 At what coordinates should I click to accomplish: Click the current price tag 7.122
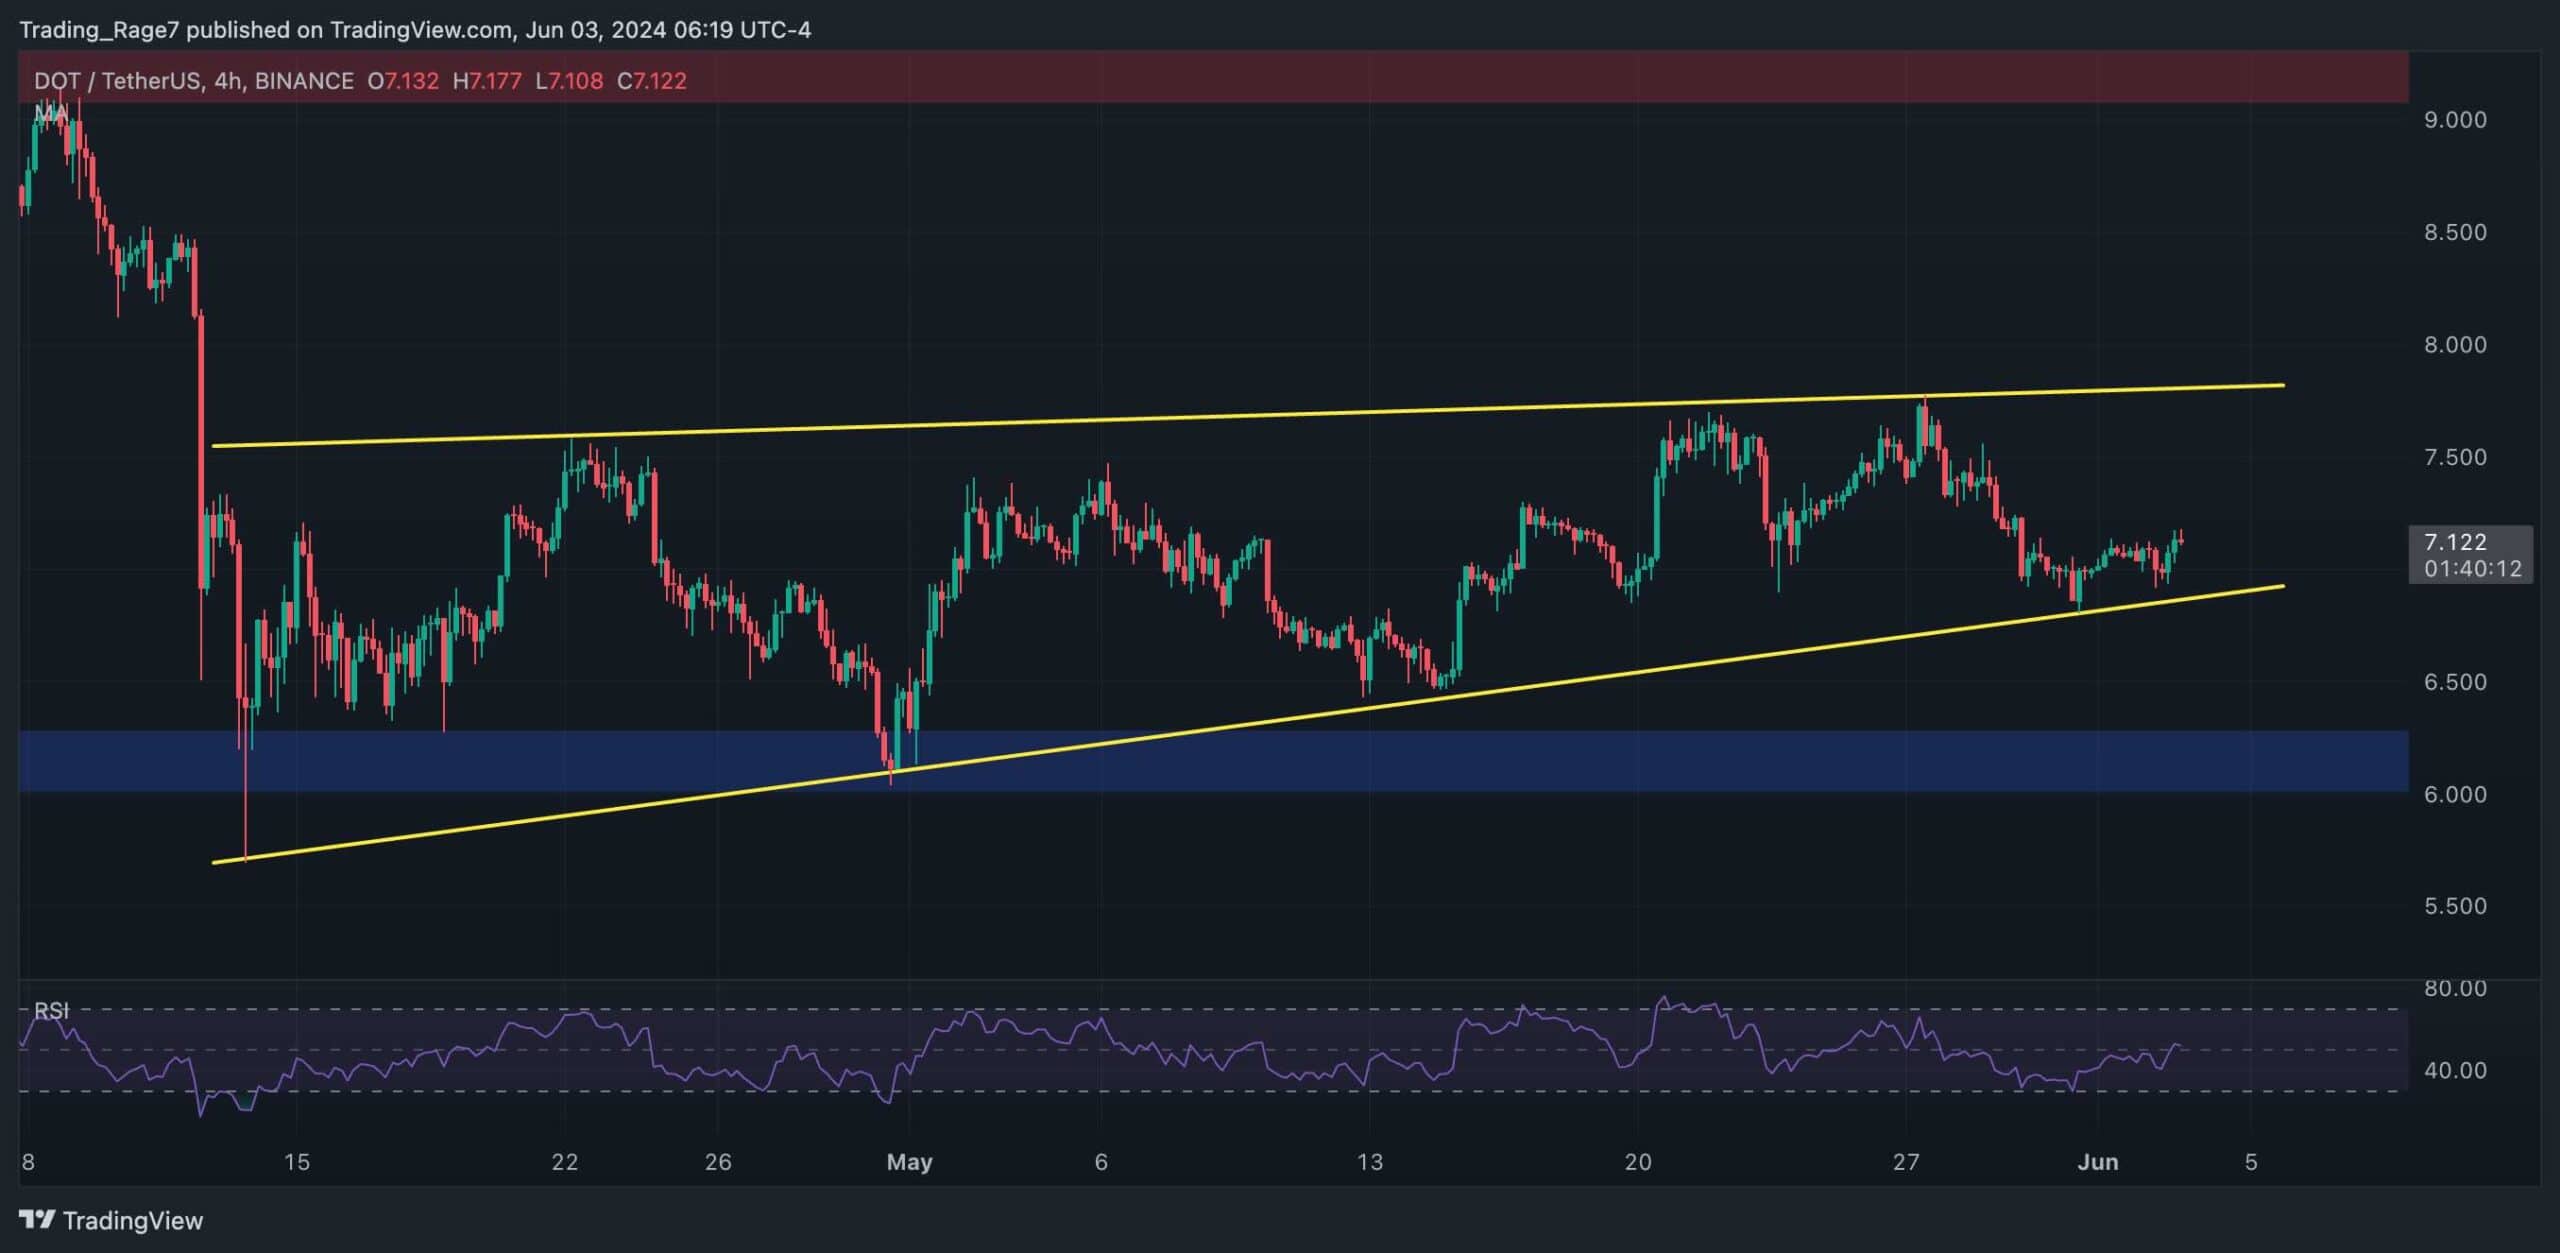pos(2455,542)
